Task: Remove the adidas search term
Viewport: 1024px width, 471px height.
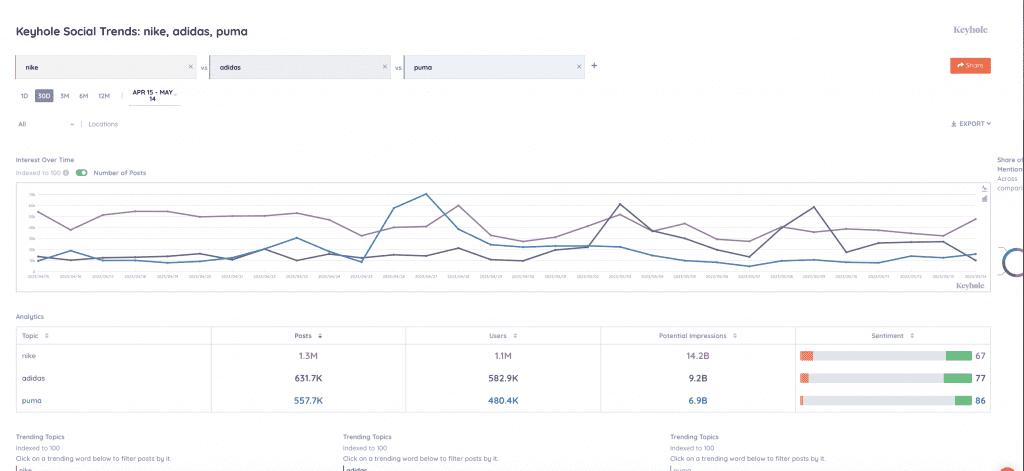Action: (x=385, y=67)
